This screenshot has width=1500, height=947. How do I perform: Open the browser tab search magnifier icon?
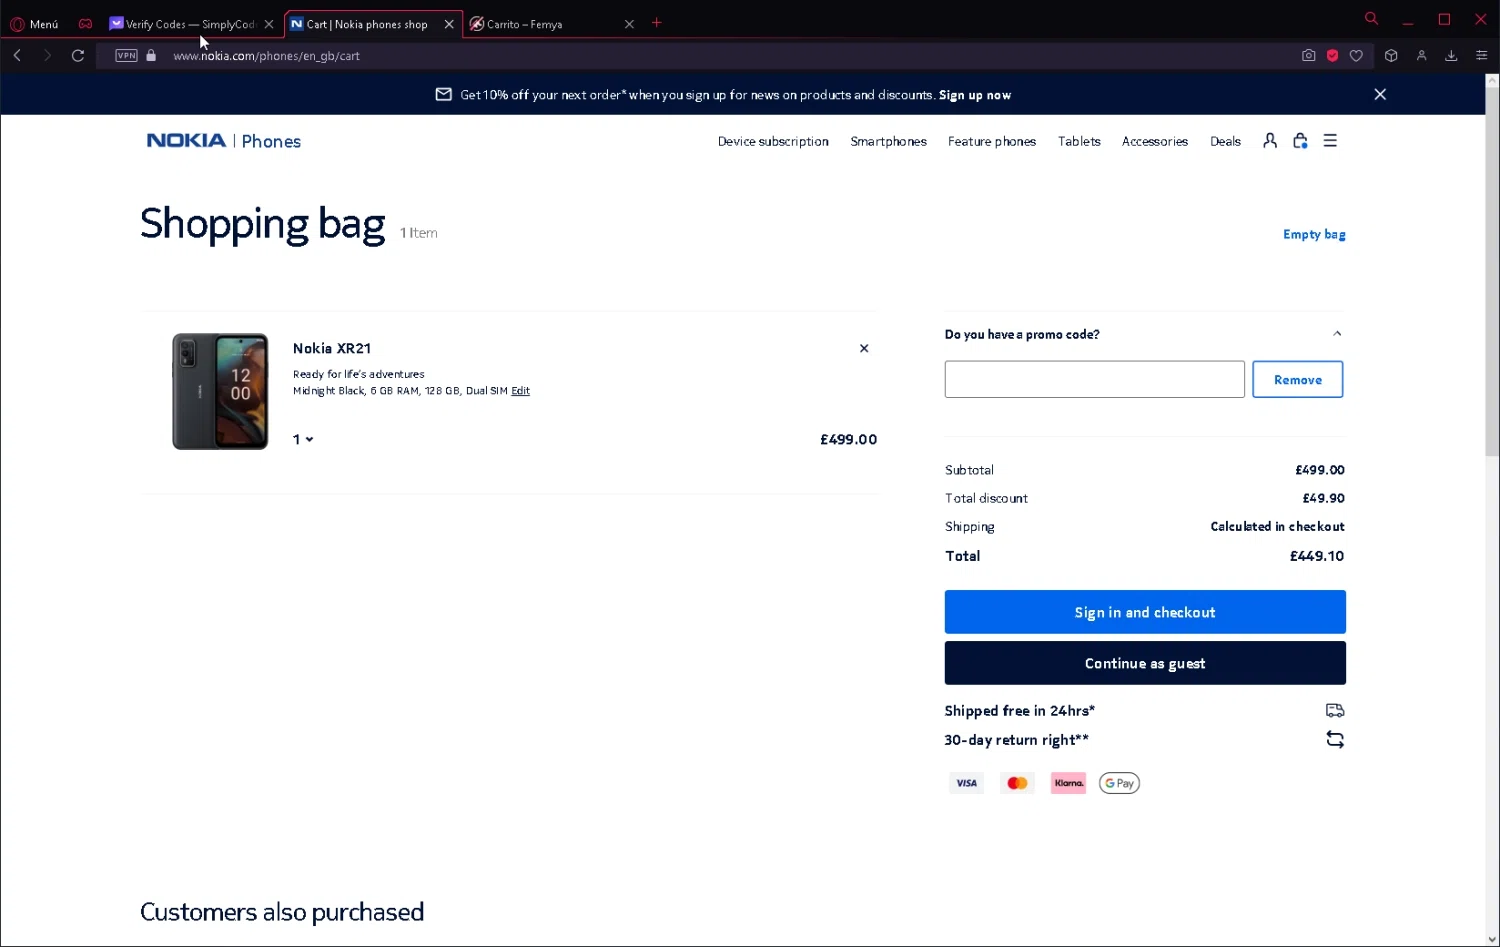pos(1371,19)
